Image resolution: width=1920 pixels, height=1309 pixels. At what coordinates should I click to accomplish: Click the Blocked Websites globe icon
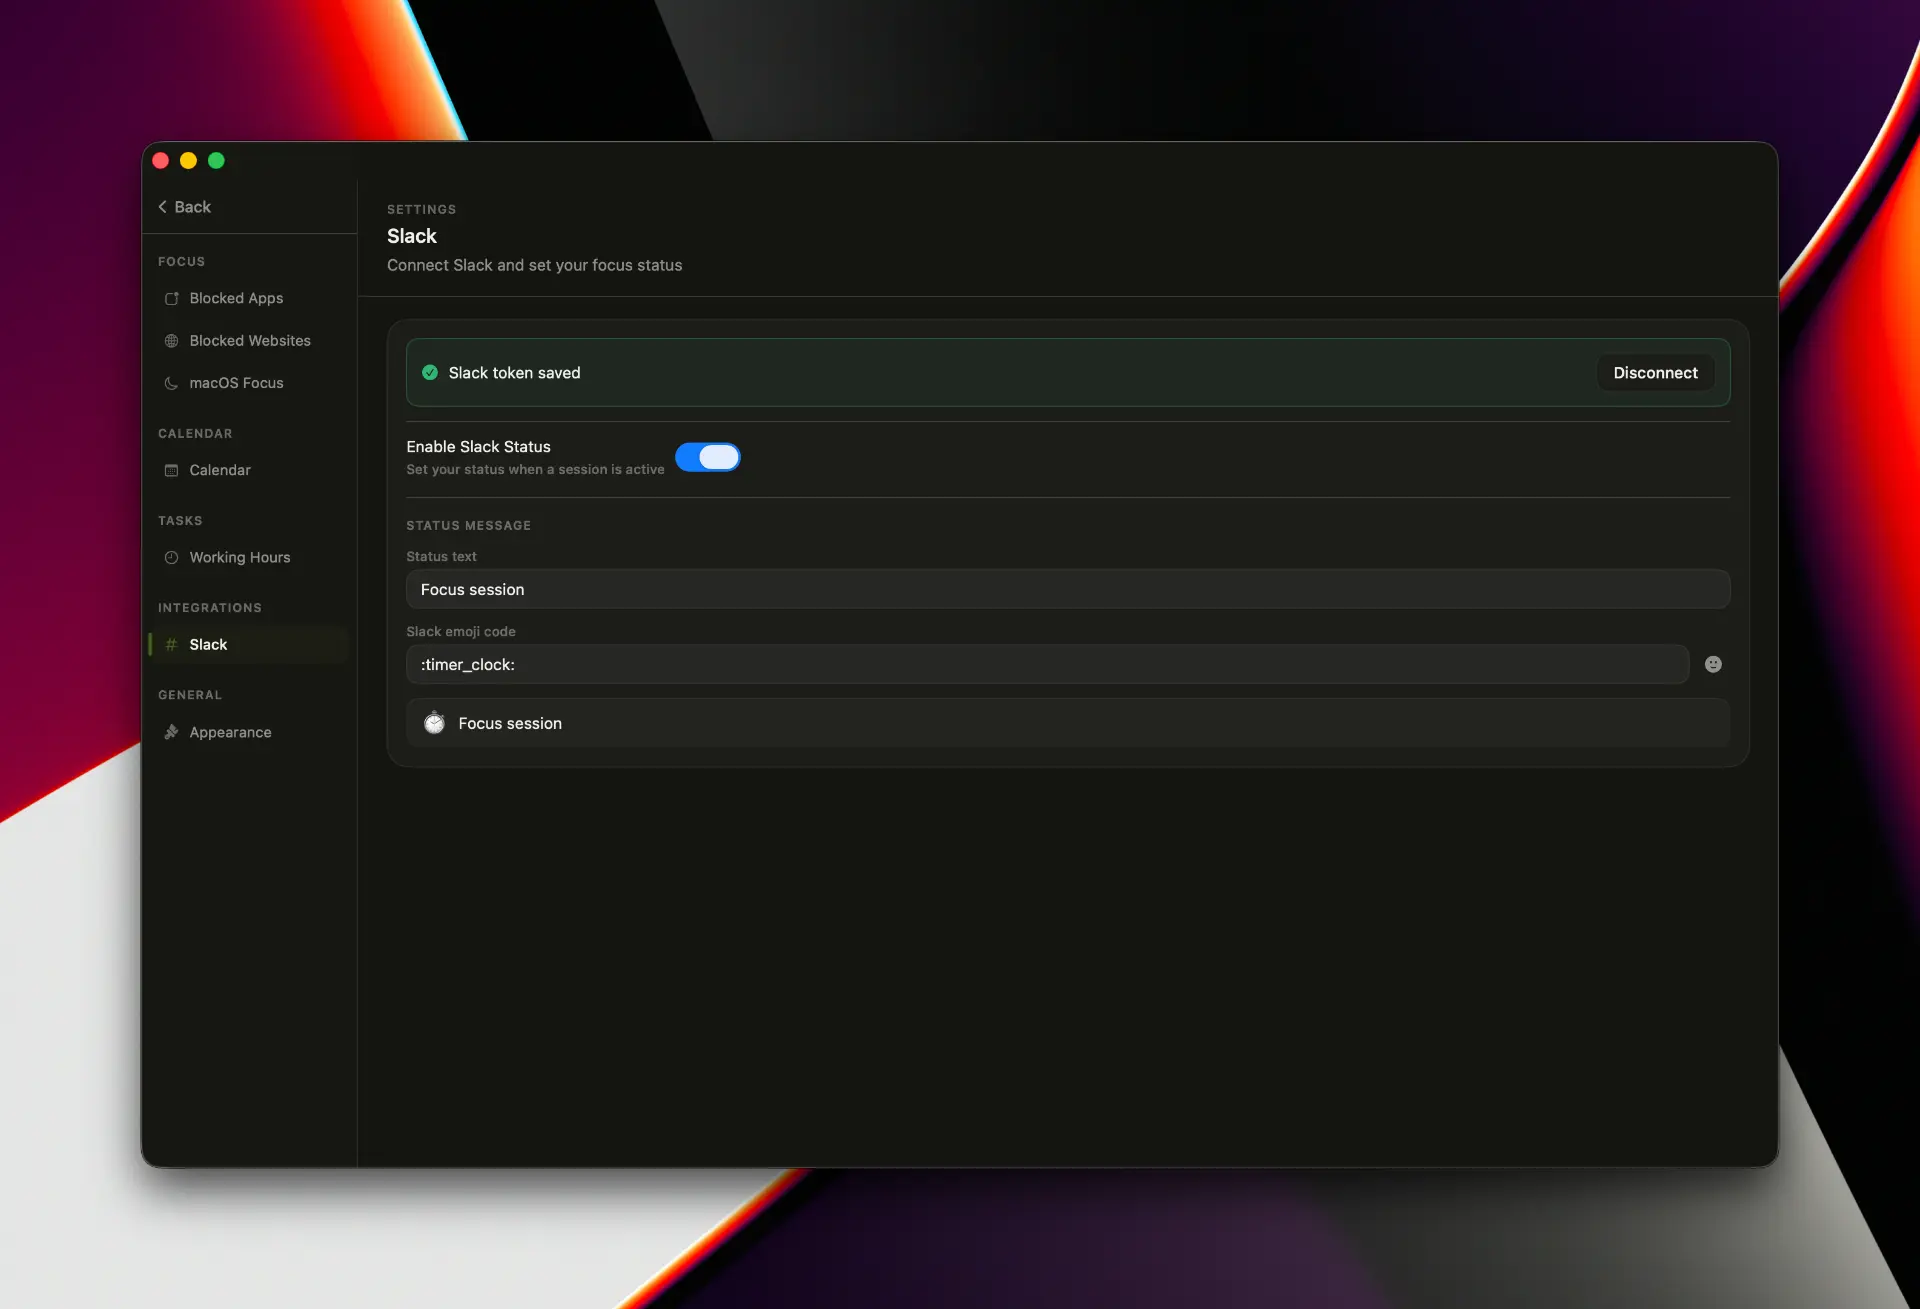point(171,341)
